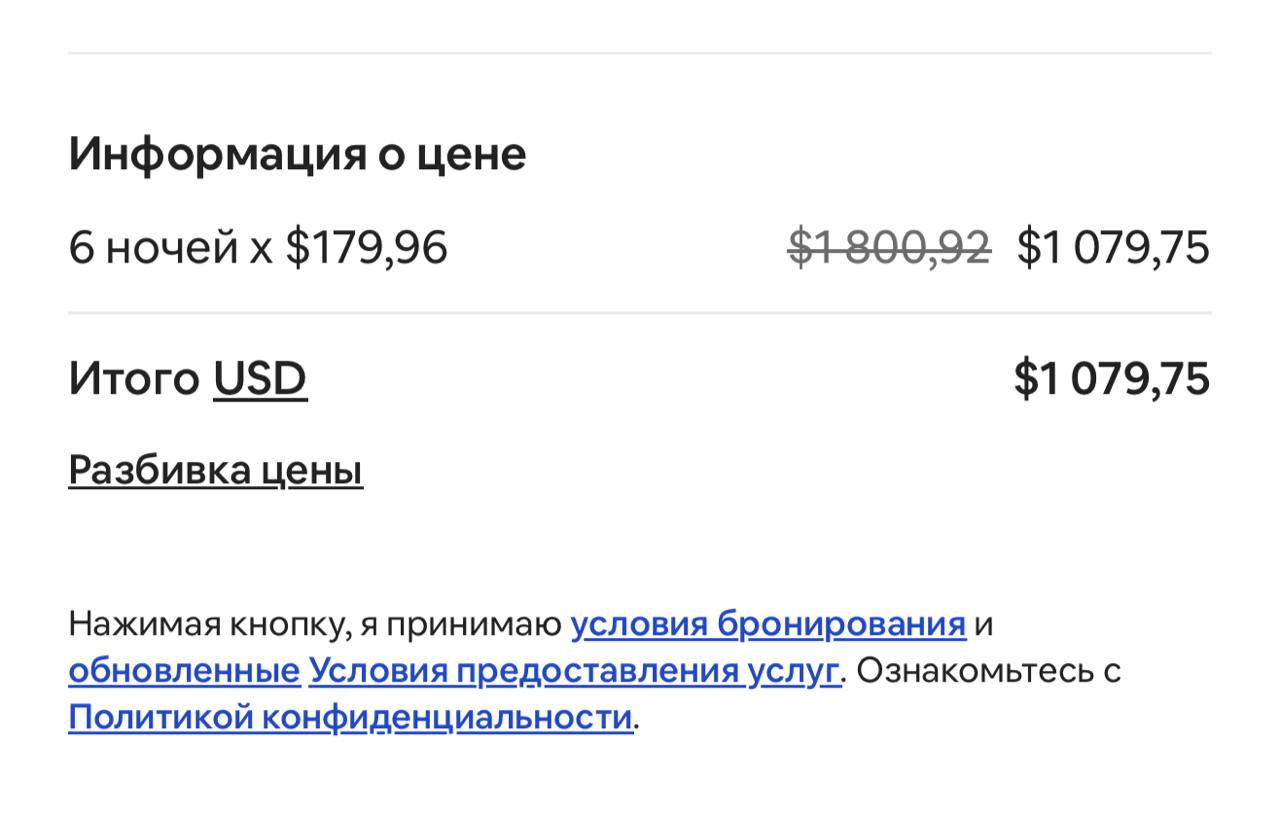Click the divider line above the heading
The width and height of the screenshot is (1280, 813).
[x=640, y=53]
